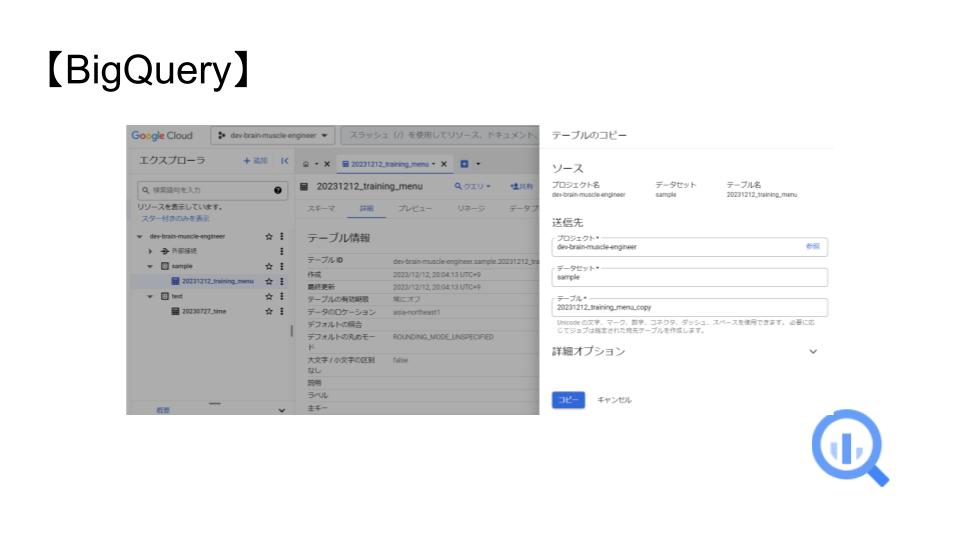Star the test dataset
The height and width of the screenshot is (540, 960).
[x=268, y=296]
